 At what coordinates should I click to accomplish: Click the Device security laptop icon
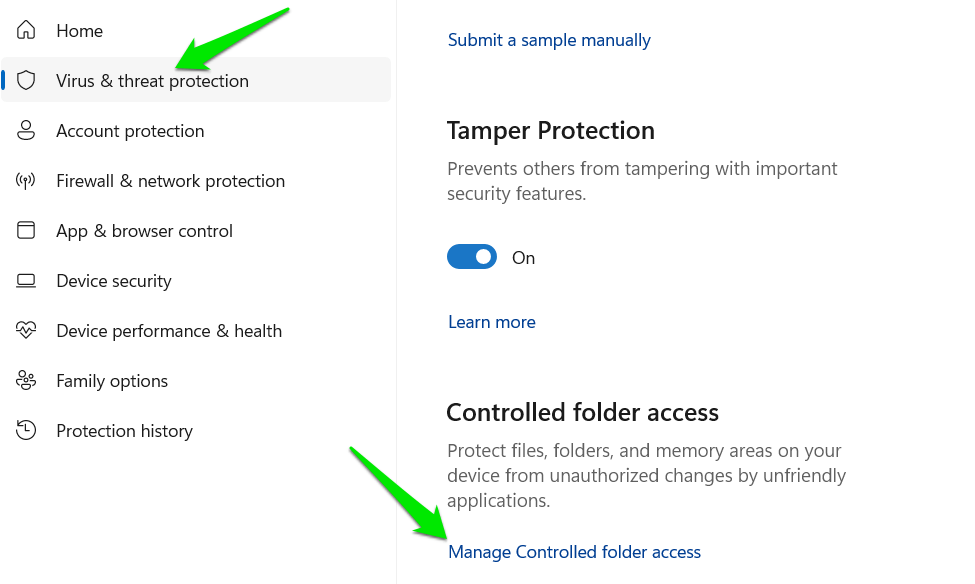click(25, 280)
